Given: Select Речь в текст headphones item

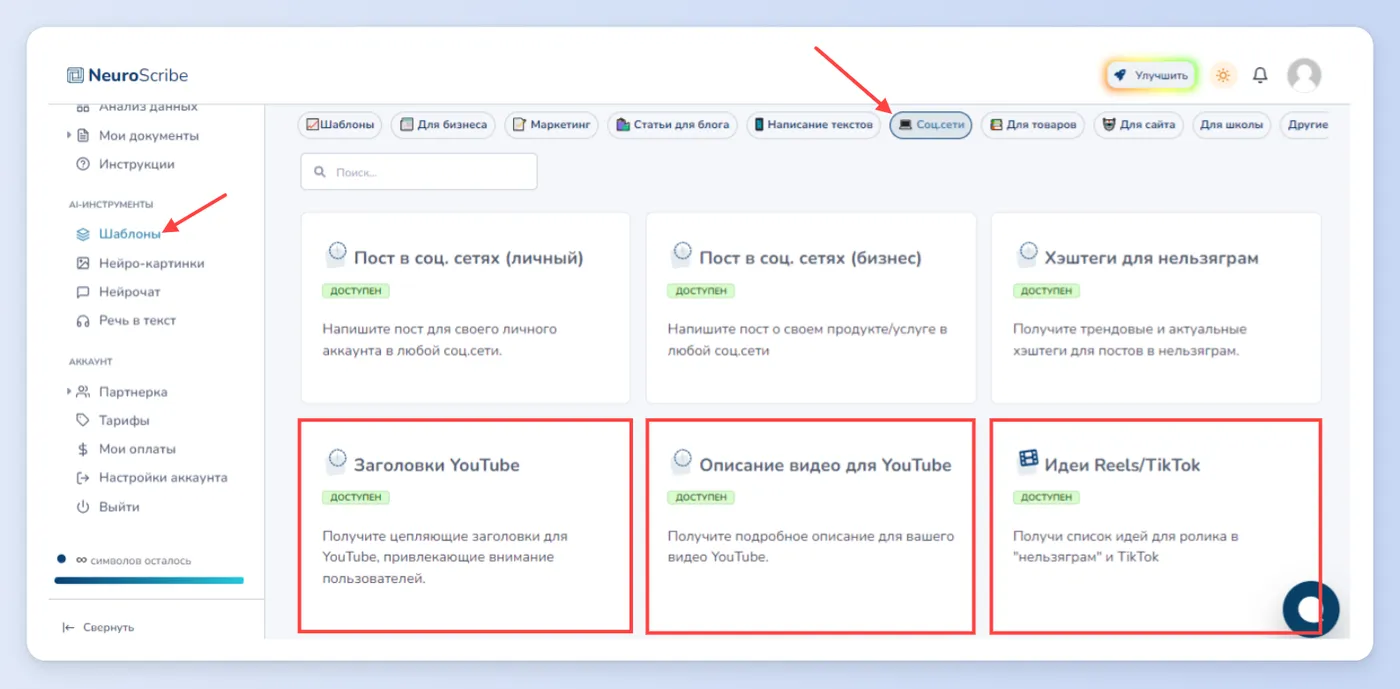Looking at the screenshot, I should [83, 321].
